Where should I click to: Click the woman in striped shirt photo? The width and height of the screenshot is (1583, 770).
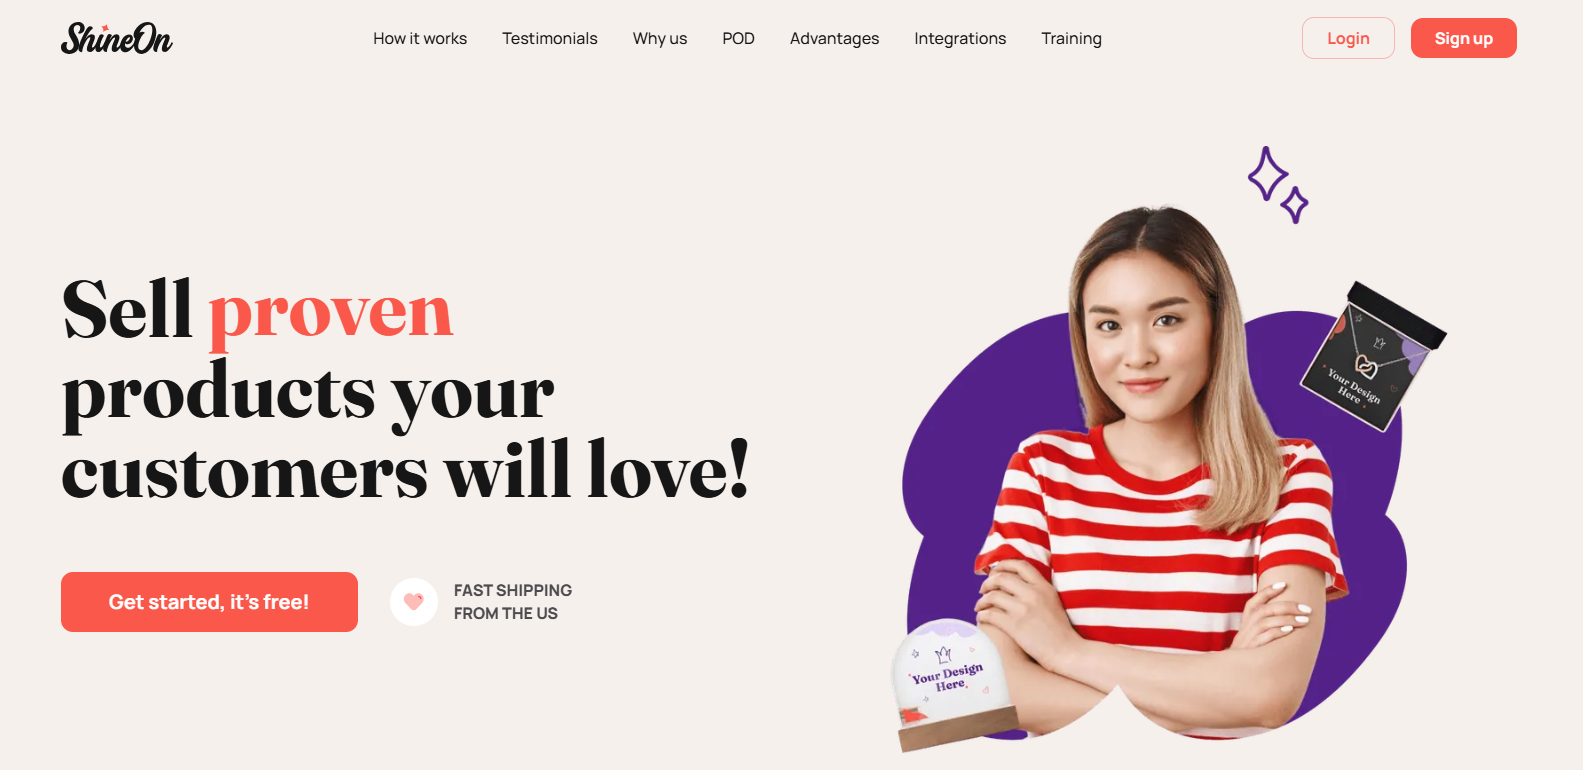(1160, 470)
